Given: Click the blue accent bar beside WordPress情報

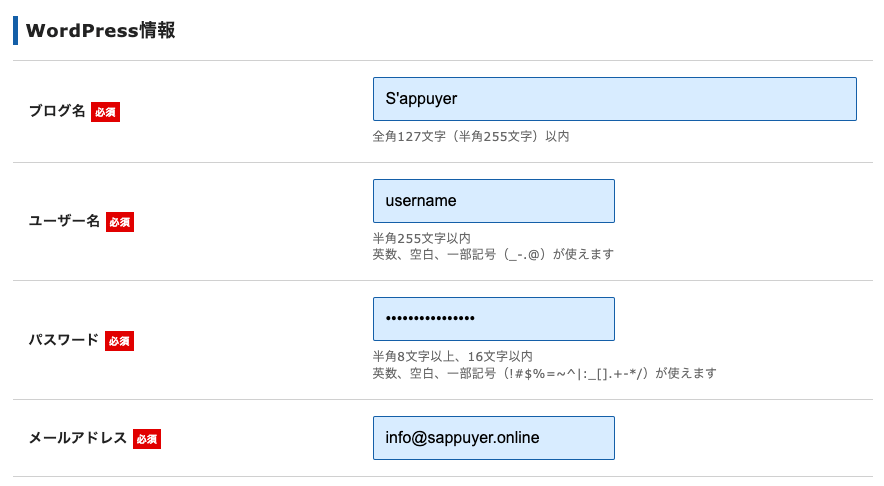Looking at the screenshot, I should pyautogui.click(x=15, y=30).
